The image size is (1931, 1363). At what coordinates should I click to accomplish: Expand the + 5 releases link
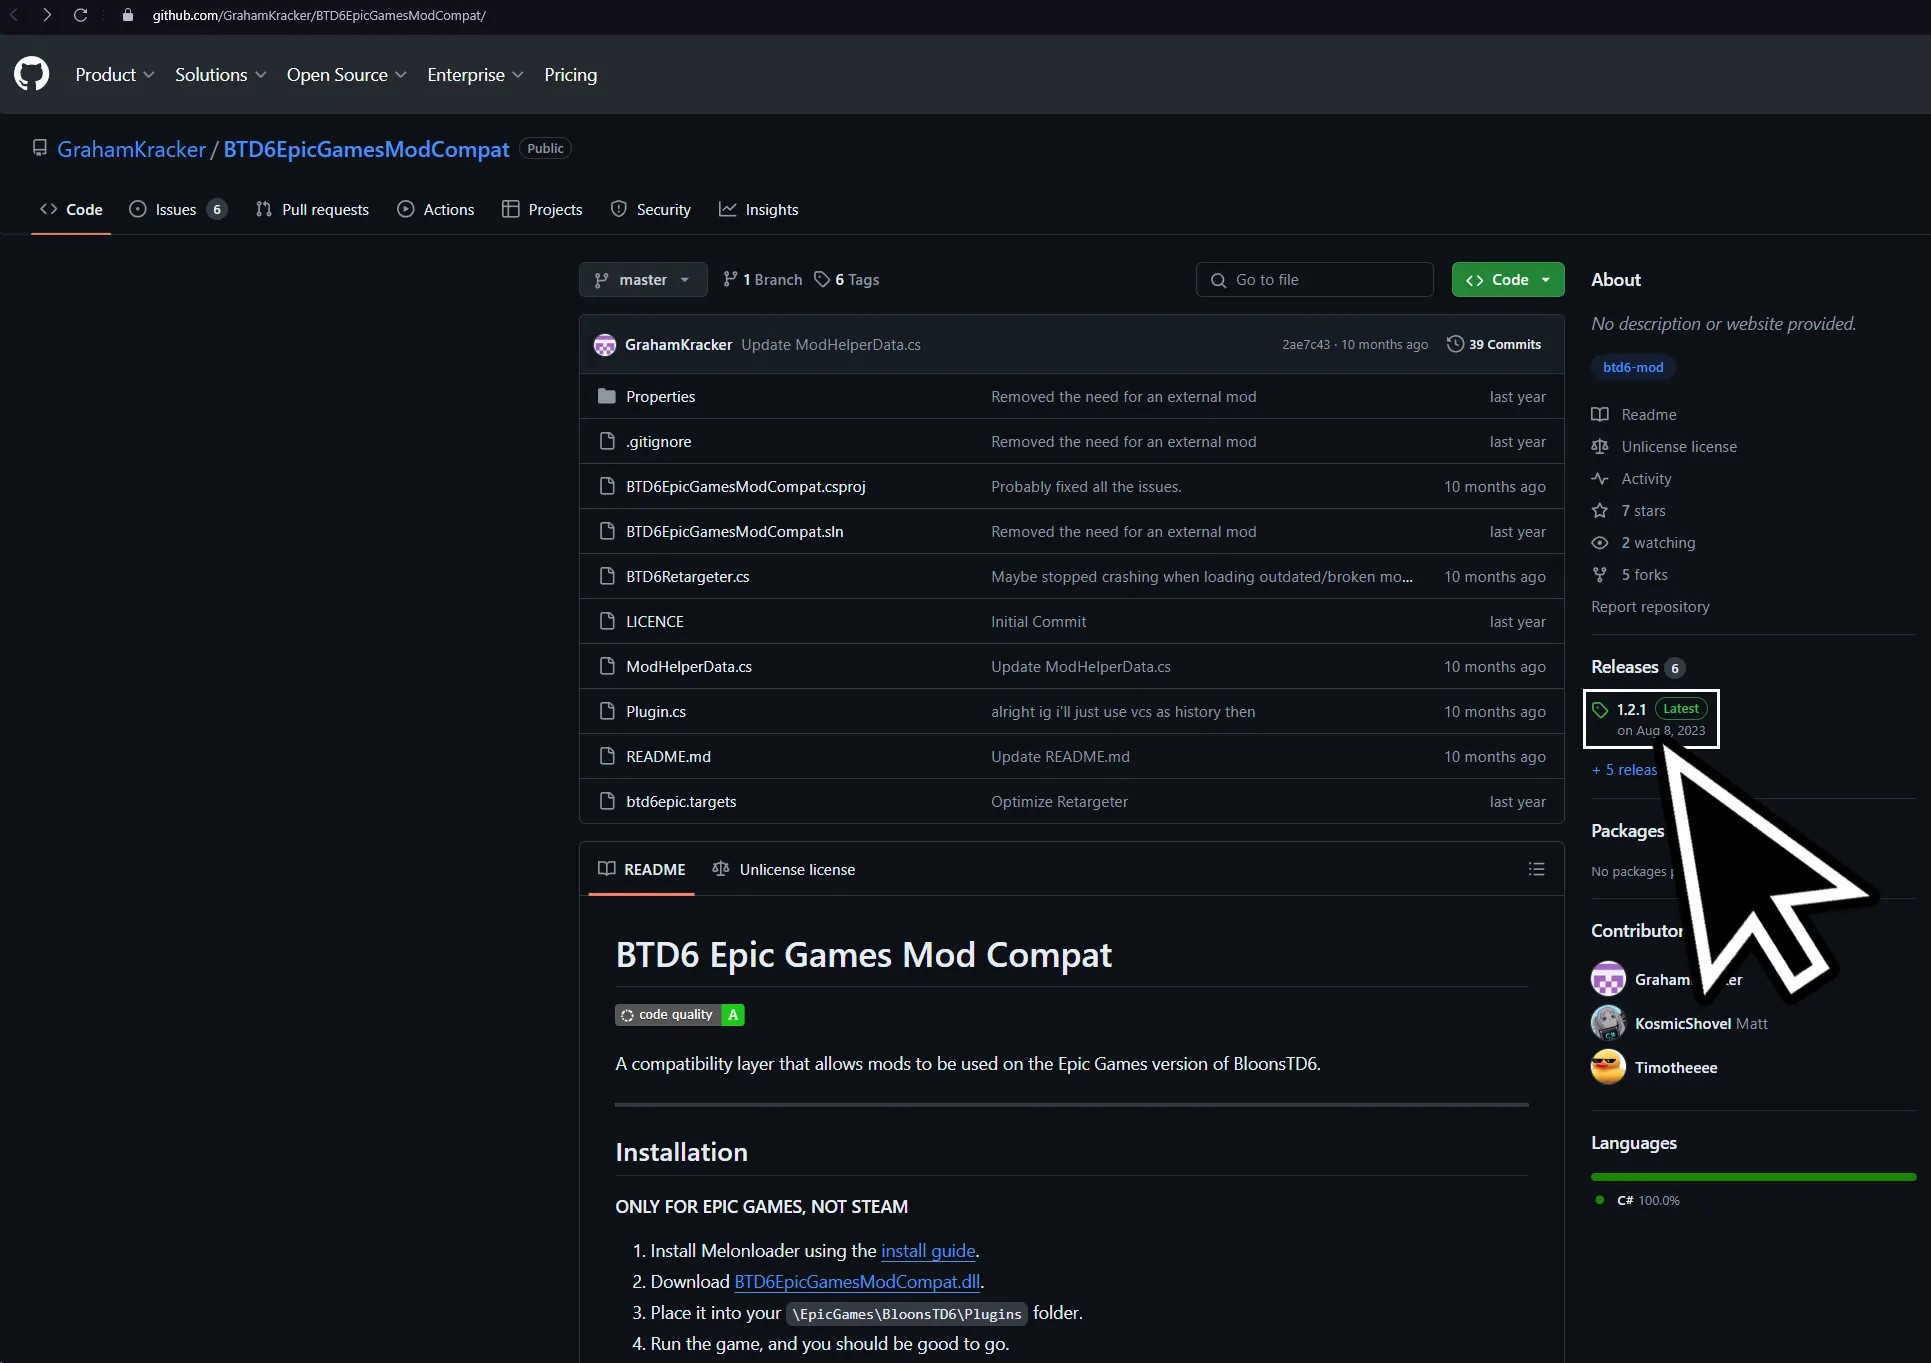[x=1624, y=769]
